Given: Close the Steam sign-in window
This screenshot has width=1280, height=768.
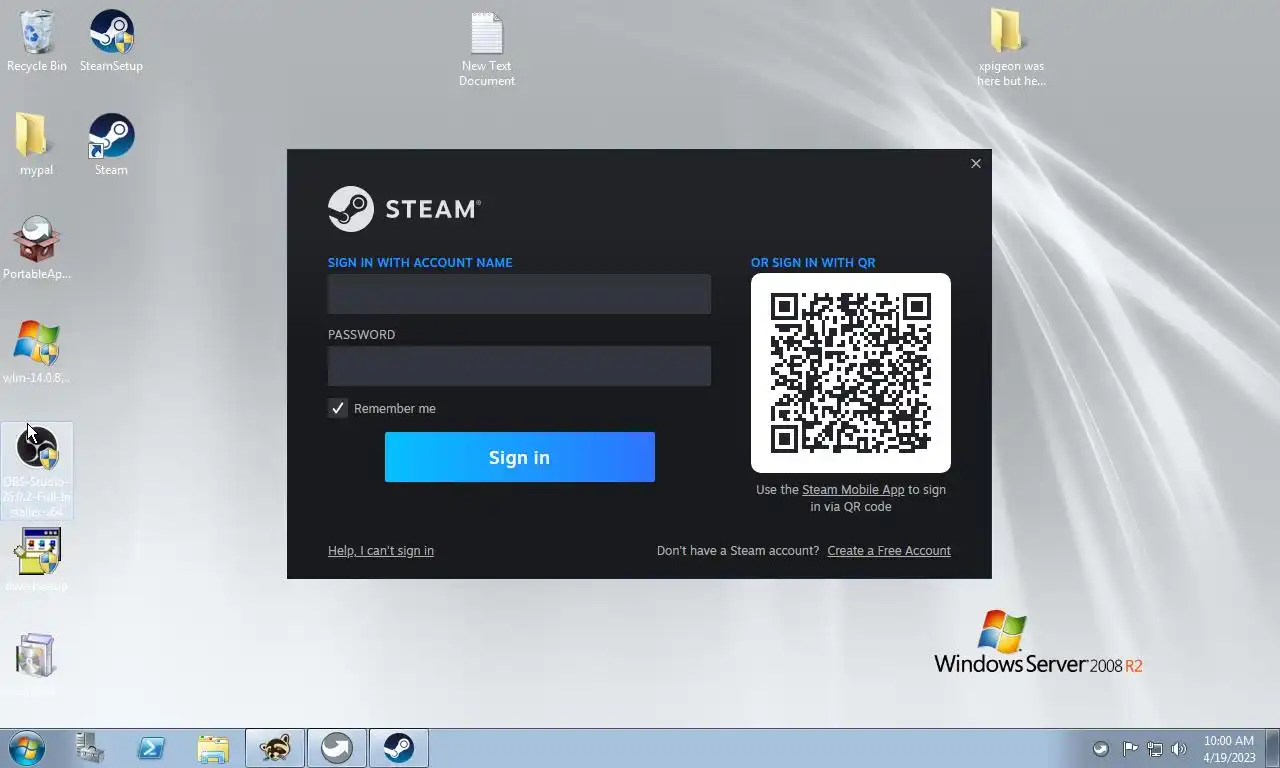Looking at the screenshot, I should click(976, 164).
